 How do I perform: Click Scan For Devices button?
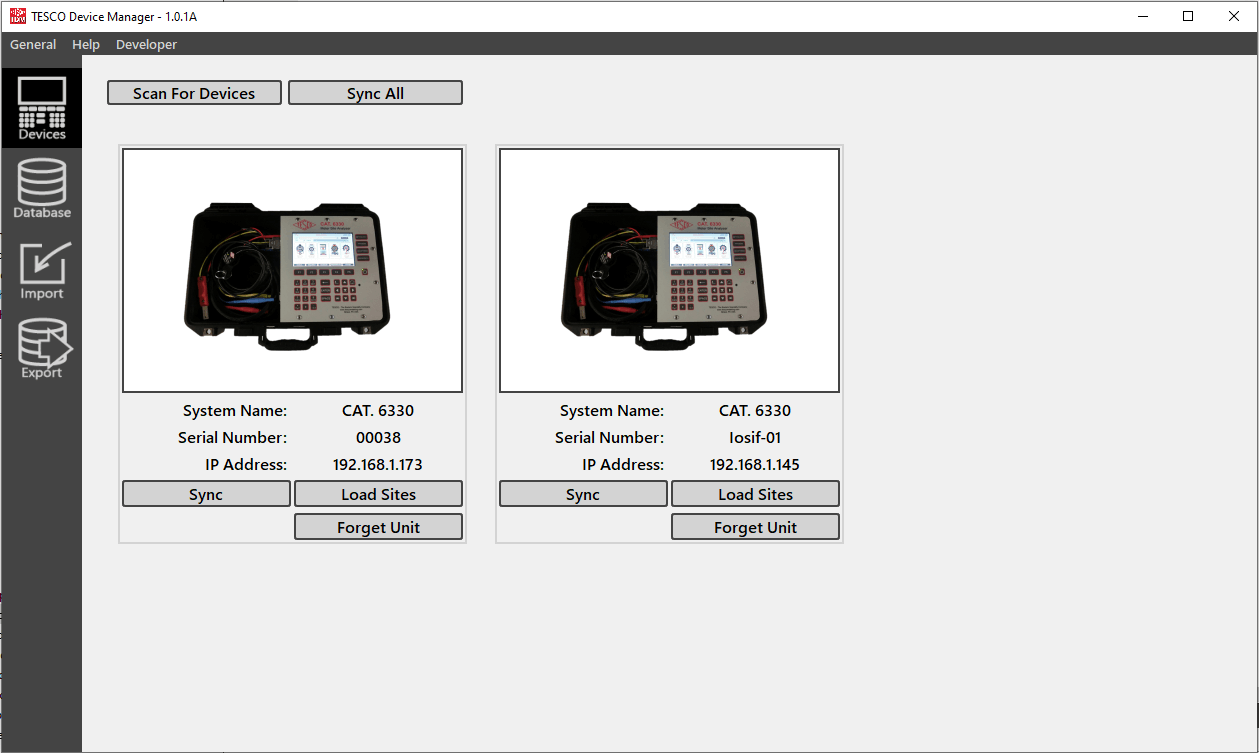pyautogui.click(x=194, y=93)
